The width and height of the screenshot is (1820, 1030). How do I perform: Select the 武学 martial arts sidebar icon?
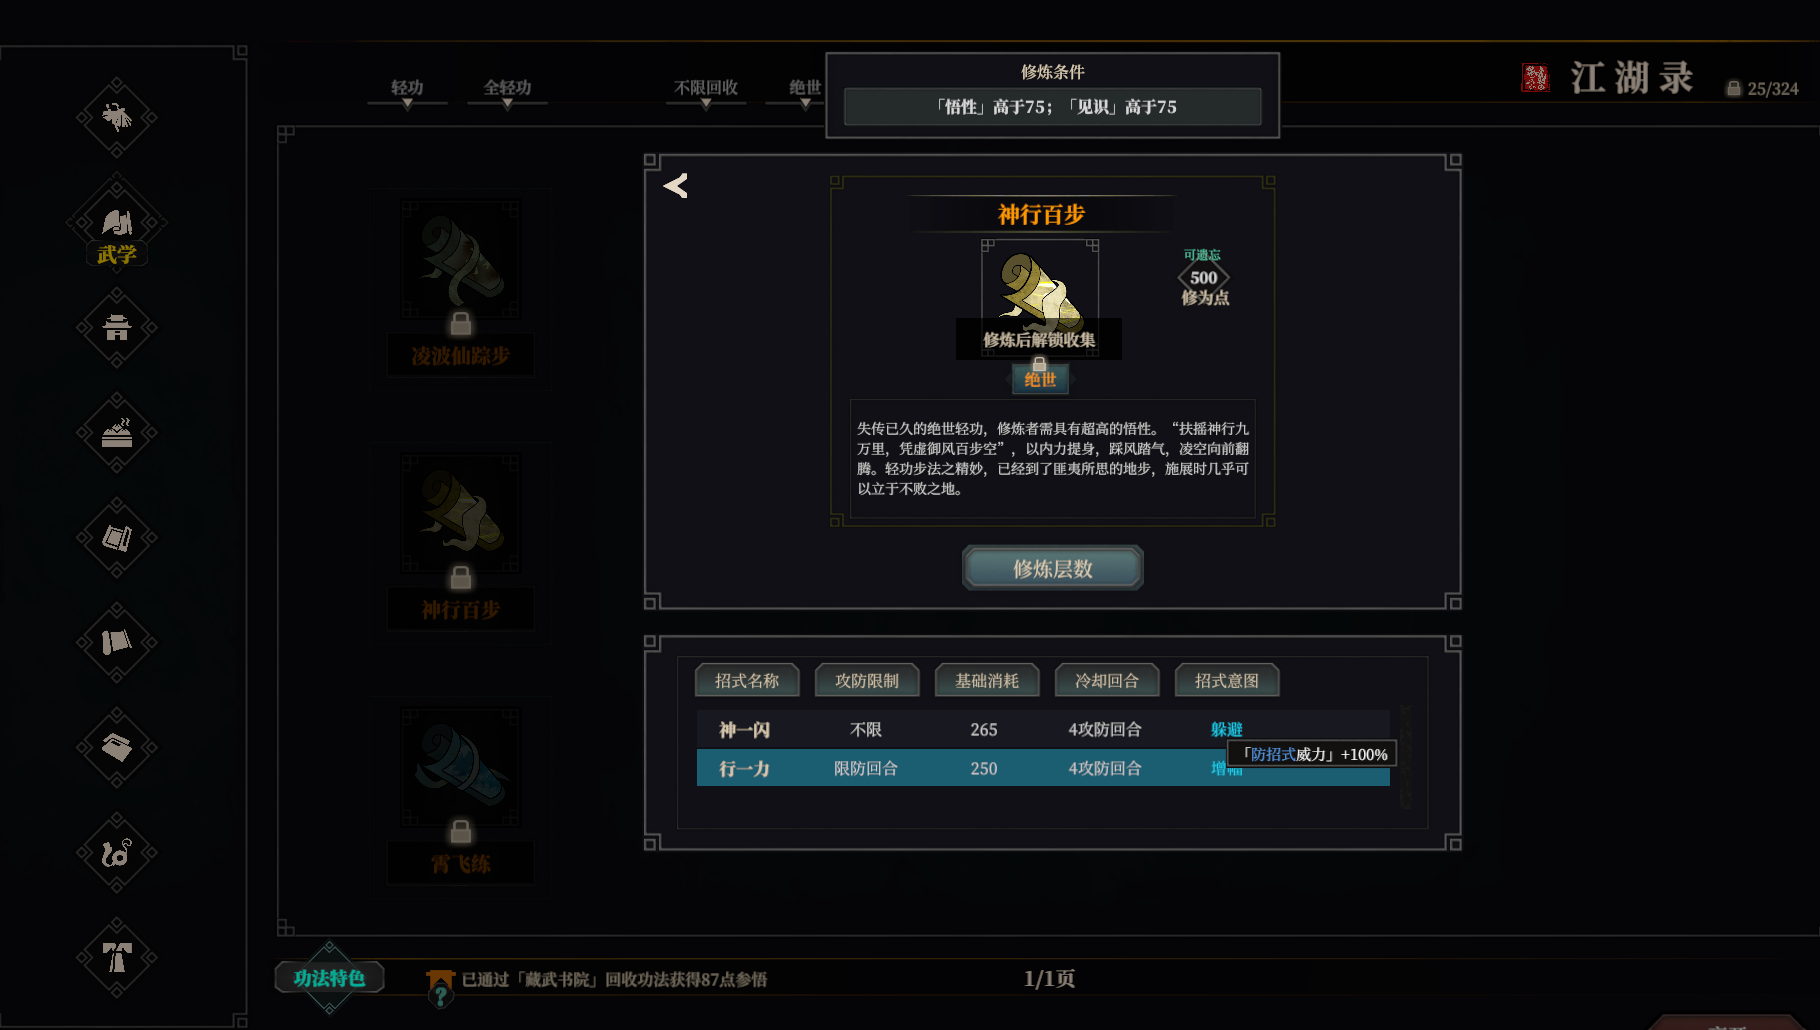coord(117,225)
